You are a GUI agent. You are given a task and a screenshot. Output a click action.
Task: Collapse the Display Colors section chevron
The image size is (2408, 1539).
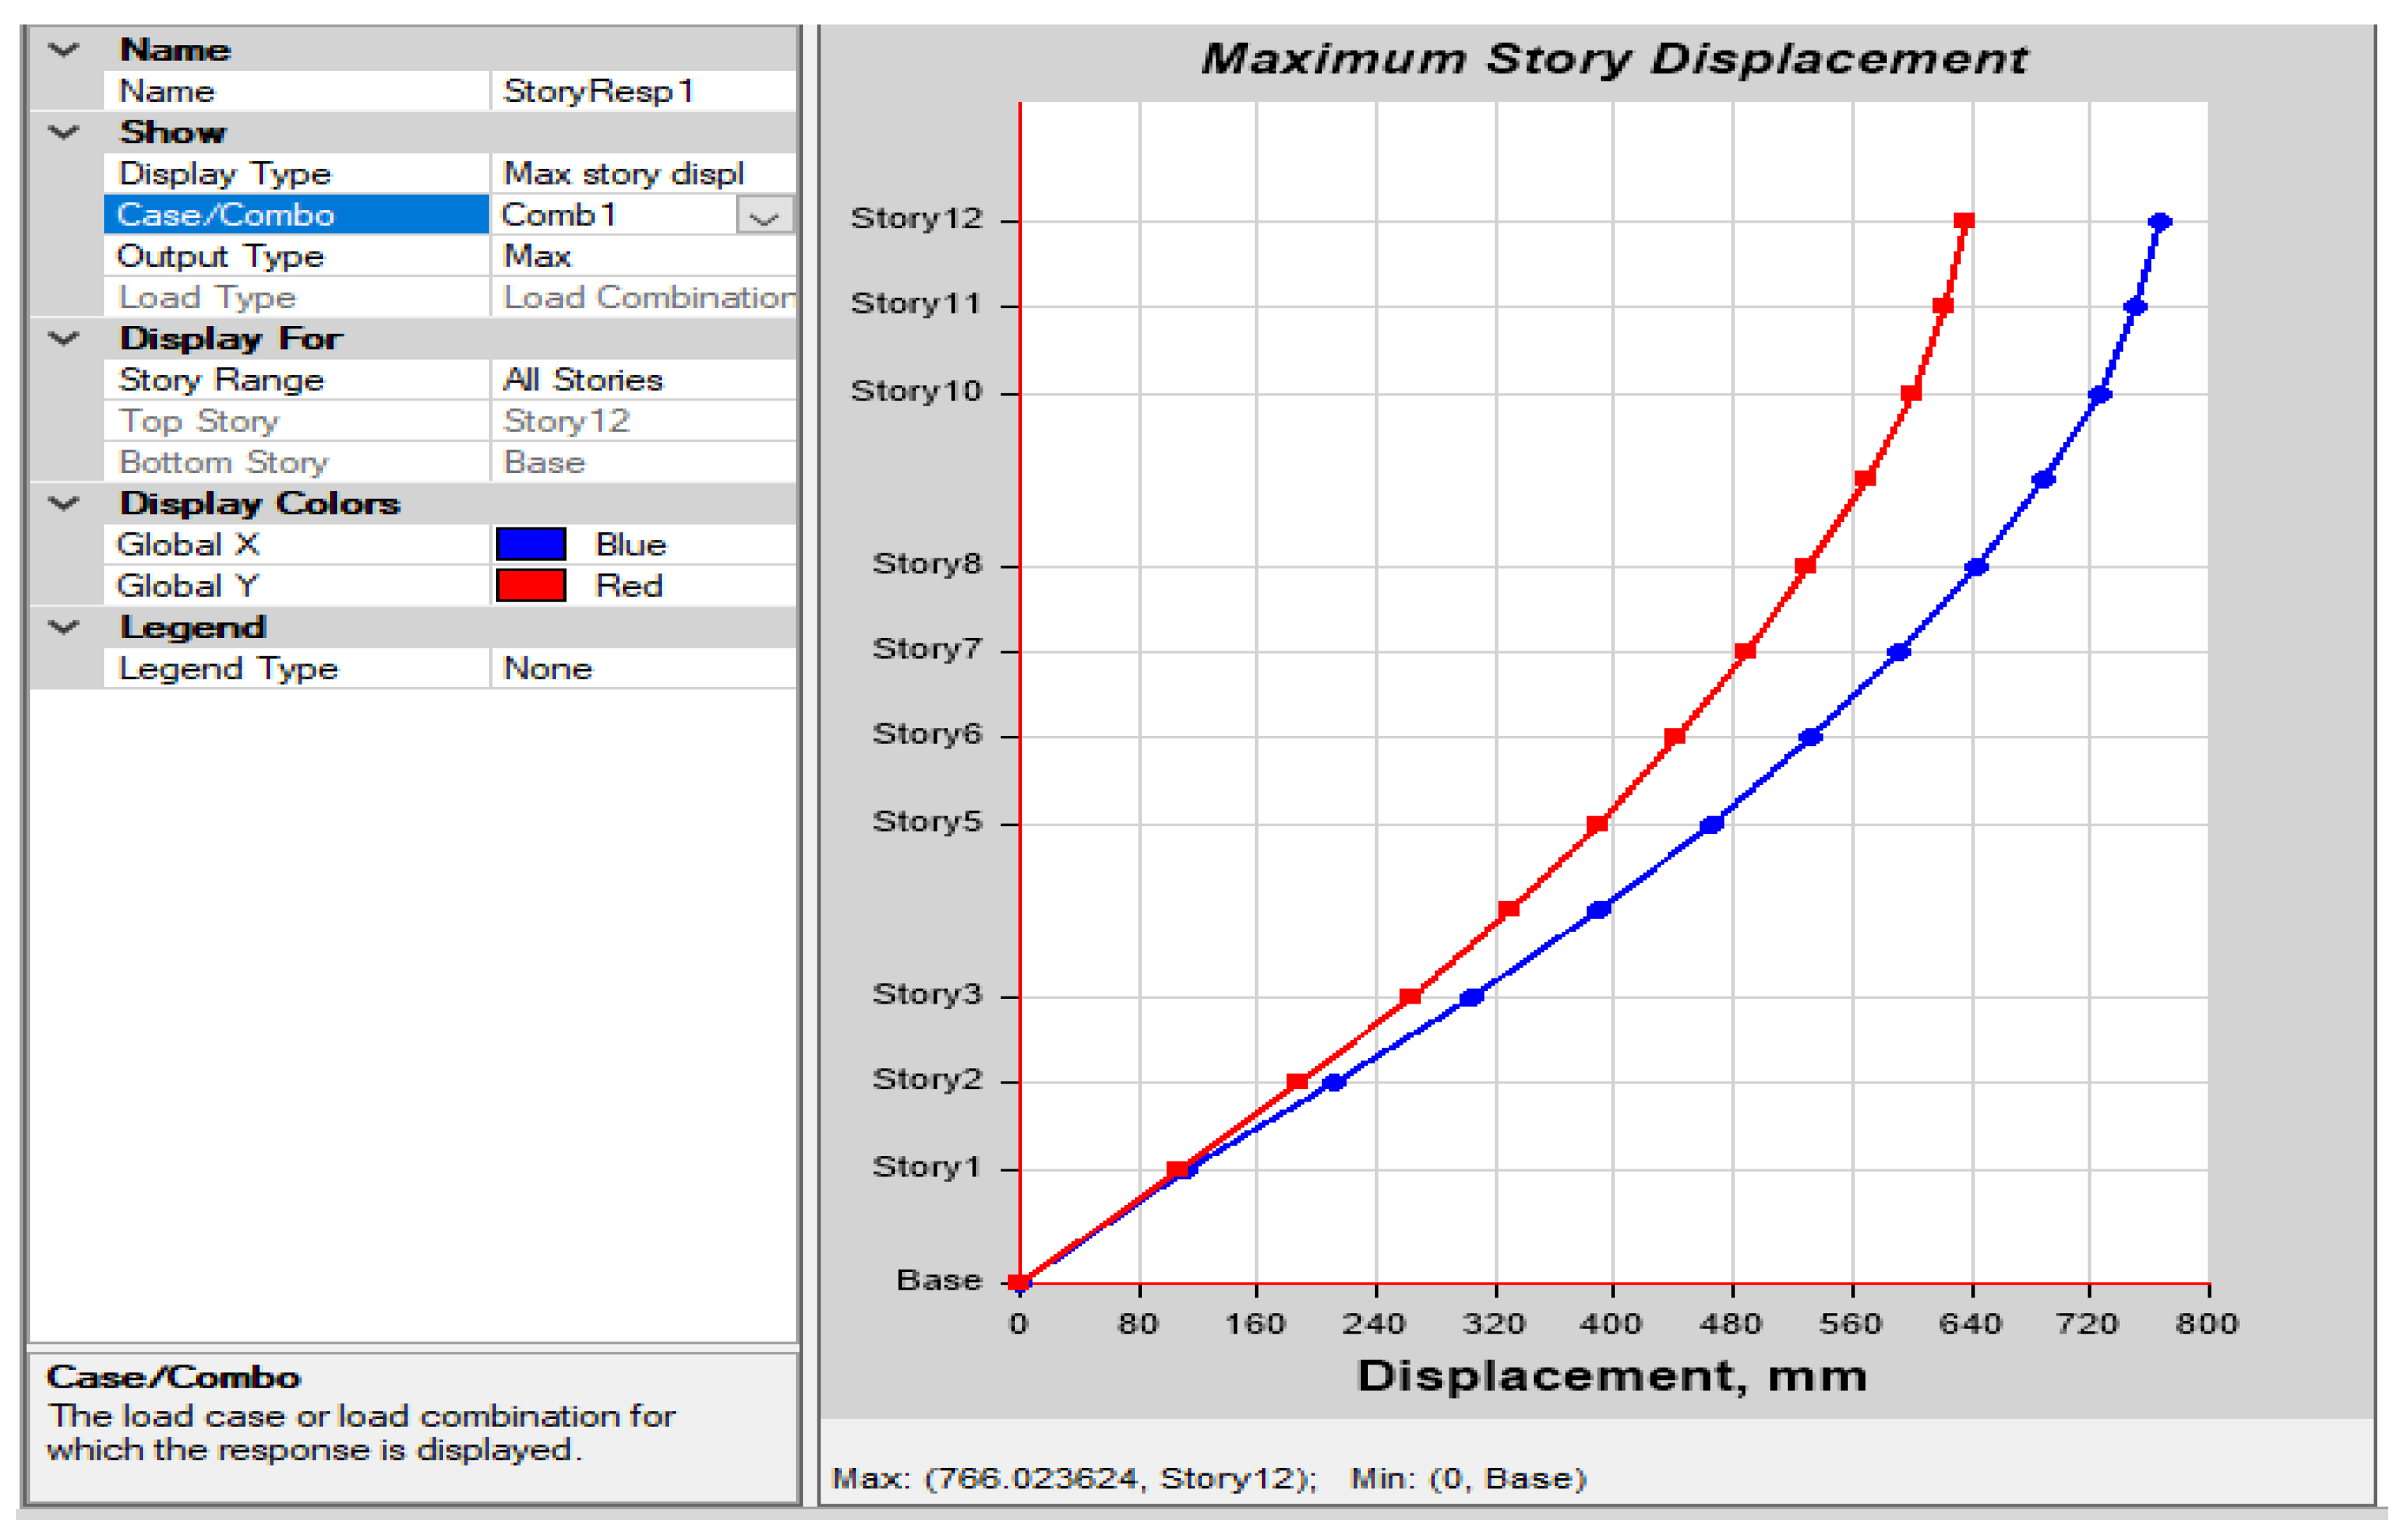coord(63,504)
